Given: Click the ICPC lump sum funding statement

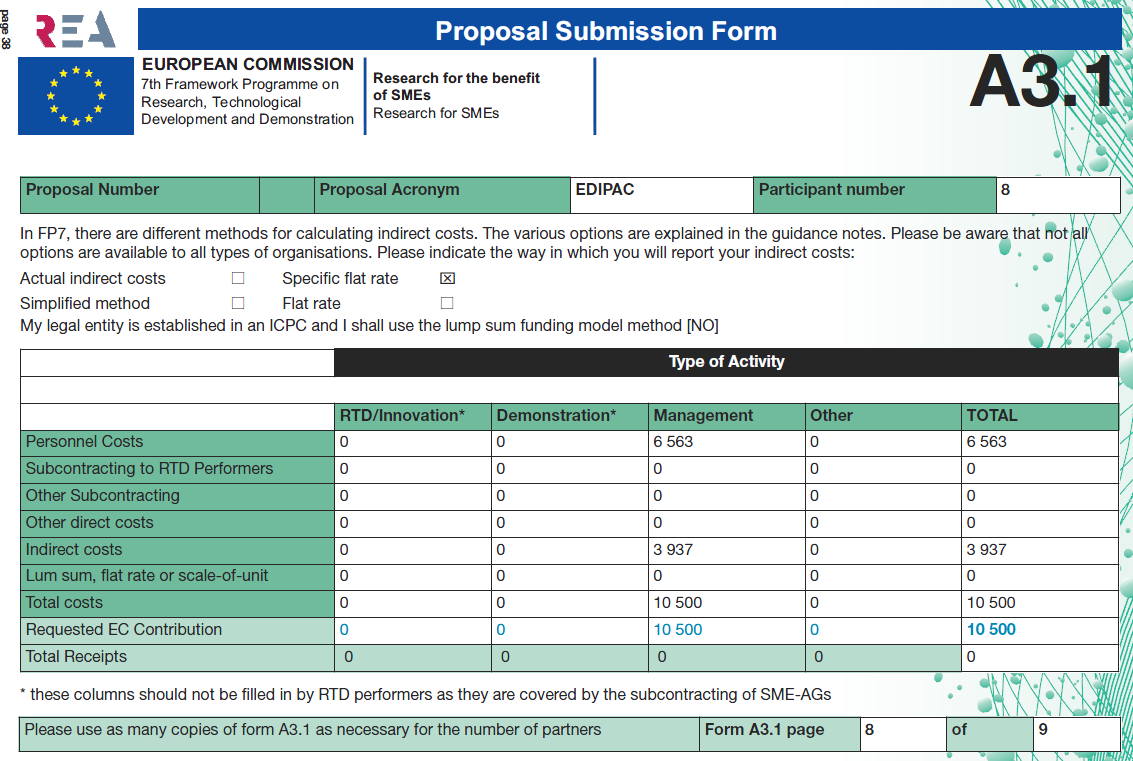Looking at the screenshot, I should pos(369,326).
